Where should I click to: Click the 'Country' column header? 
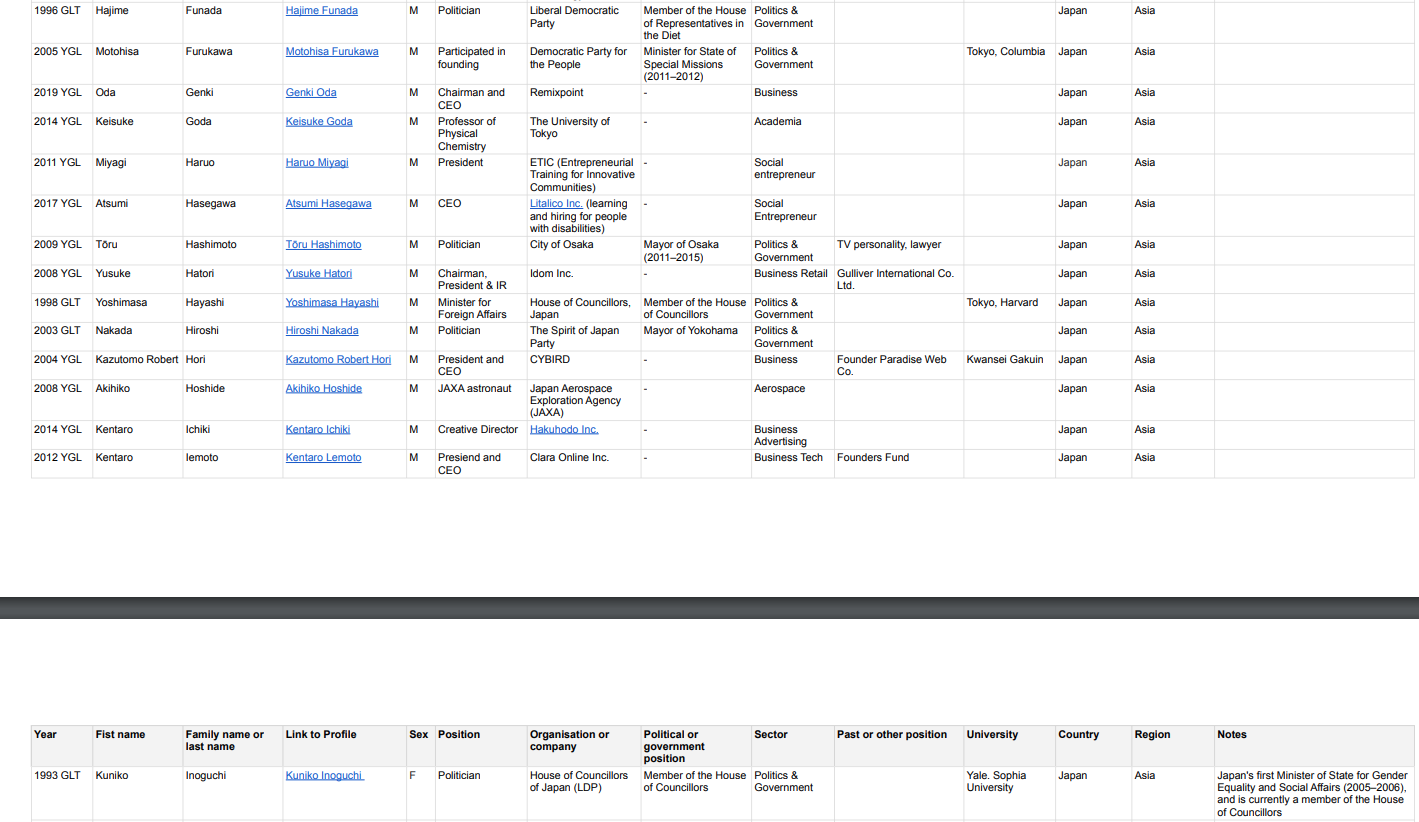[1093, 746]
